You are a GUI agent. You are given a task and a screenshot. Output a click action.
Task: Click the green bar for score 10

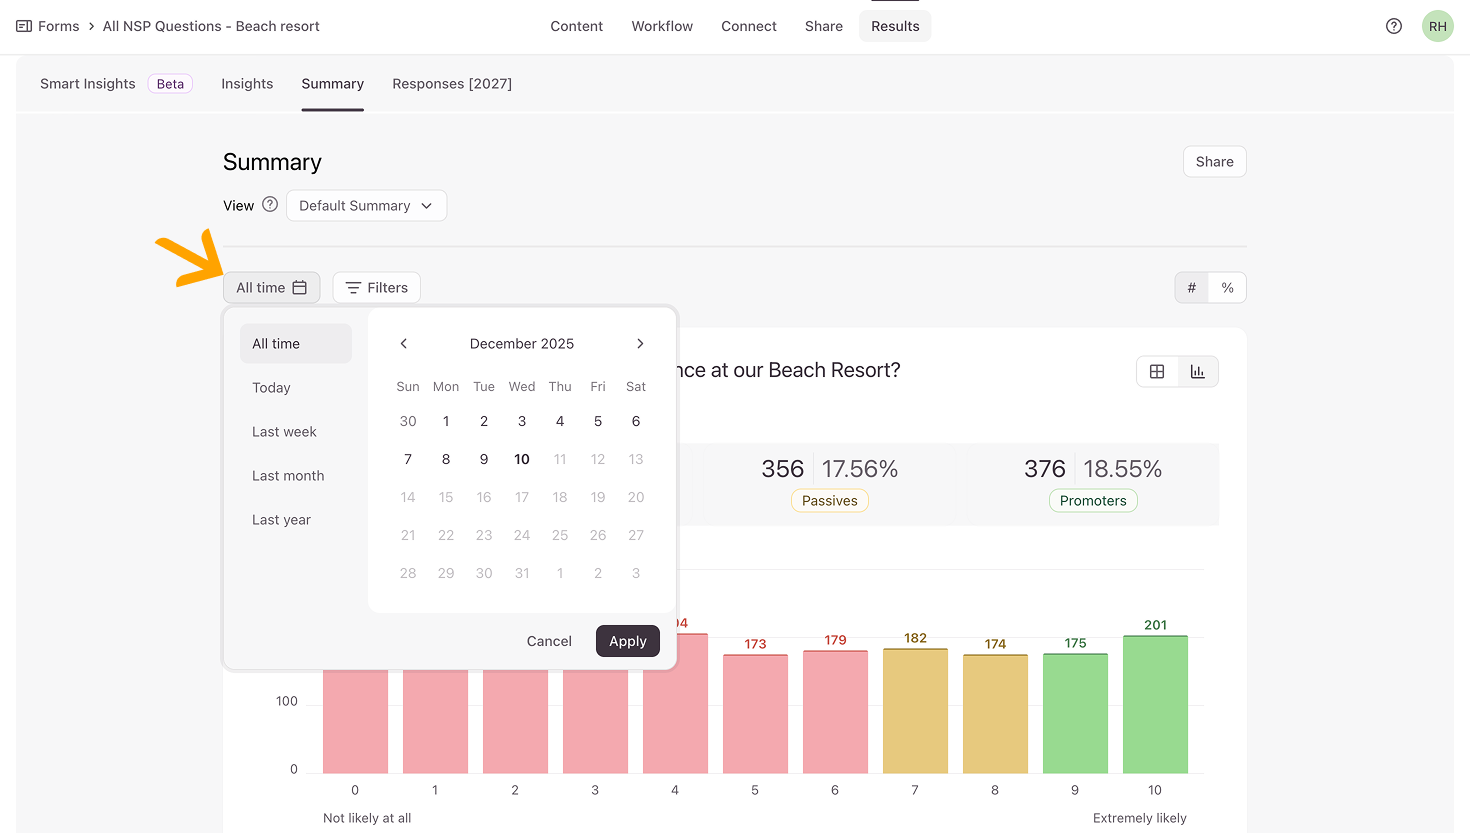click(1155, 704)
